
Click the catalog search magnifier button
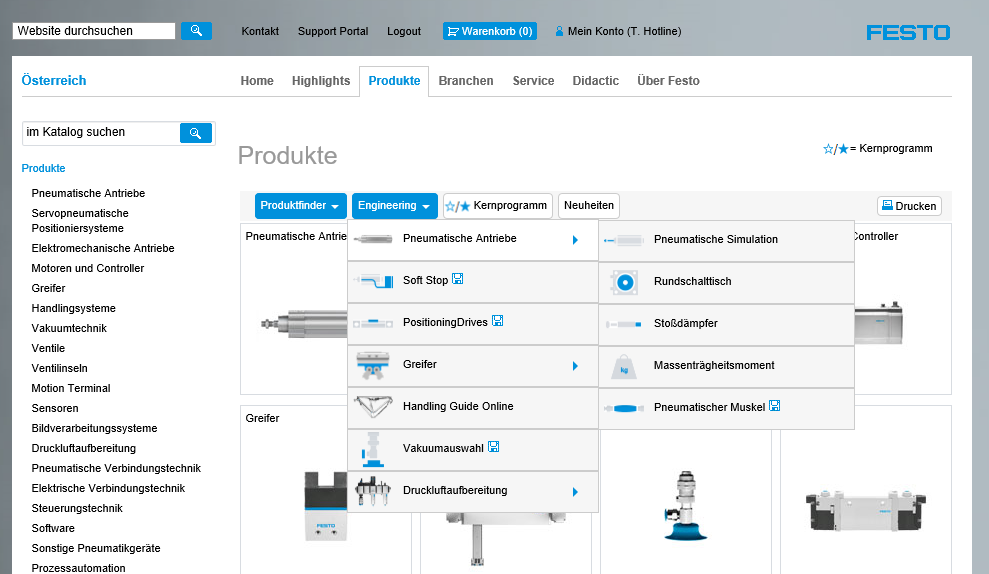click(x=196, y=133)
